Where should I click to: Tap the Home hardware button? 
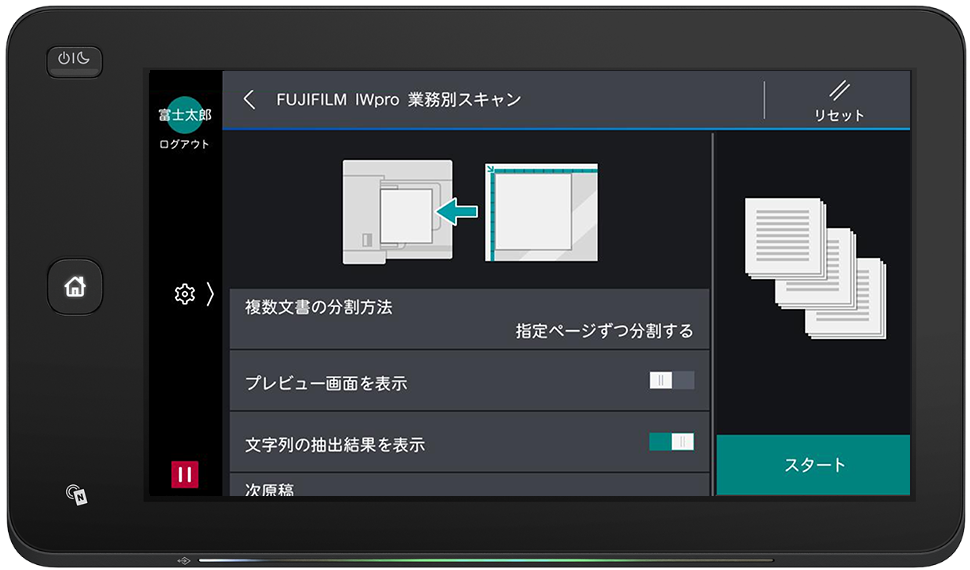(x=75, y=287)
